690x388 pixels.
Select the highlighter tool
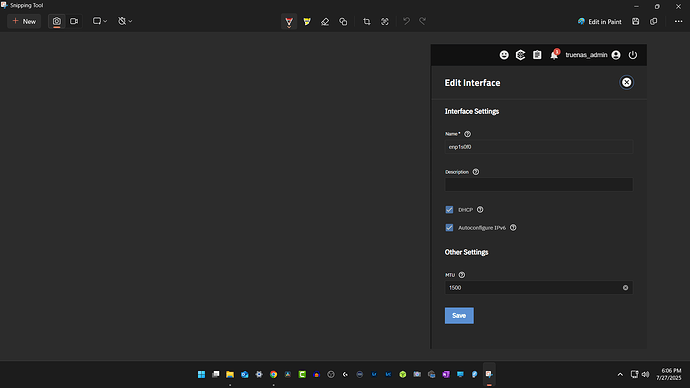307,22
